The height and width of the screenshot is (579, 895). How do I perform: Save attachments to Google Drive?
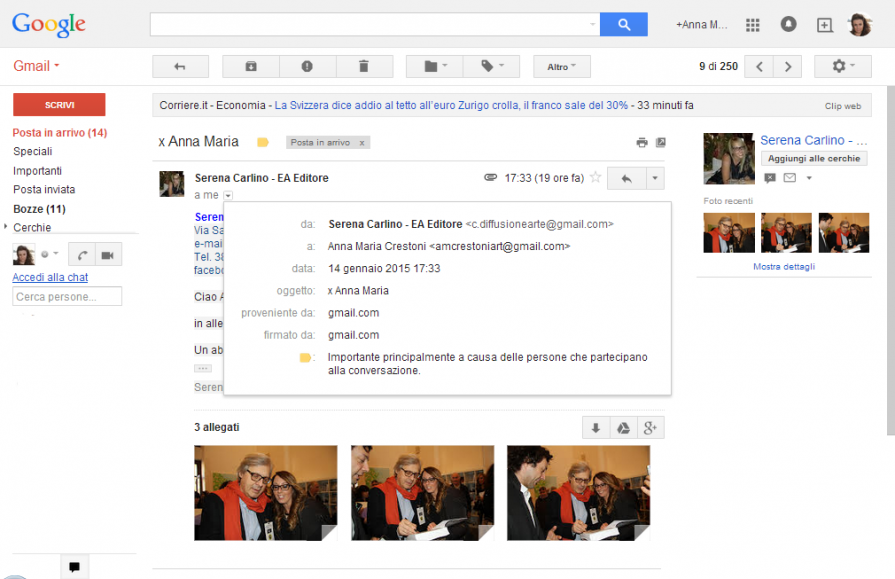pos(623,428)
